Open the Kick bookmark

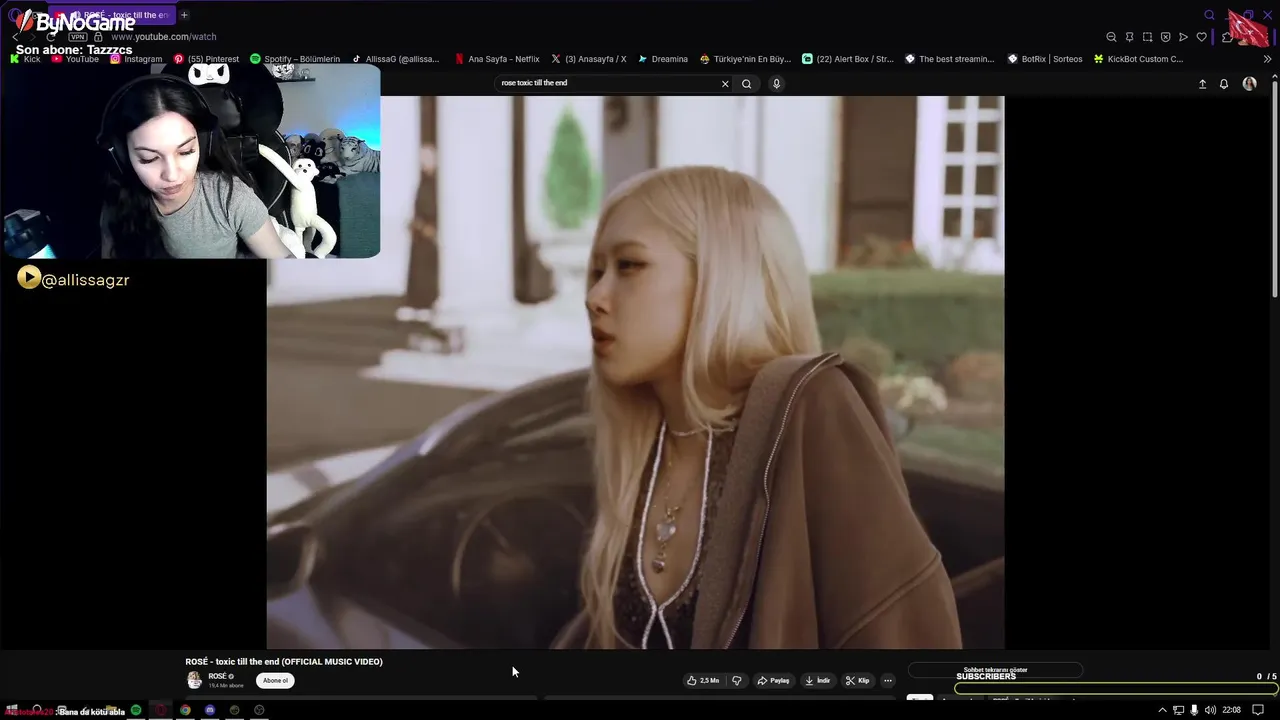coord(25,59)
